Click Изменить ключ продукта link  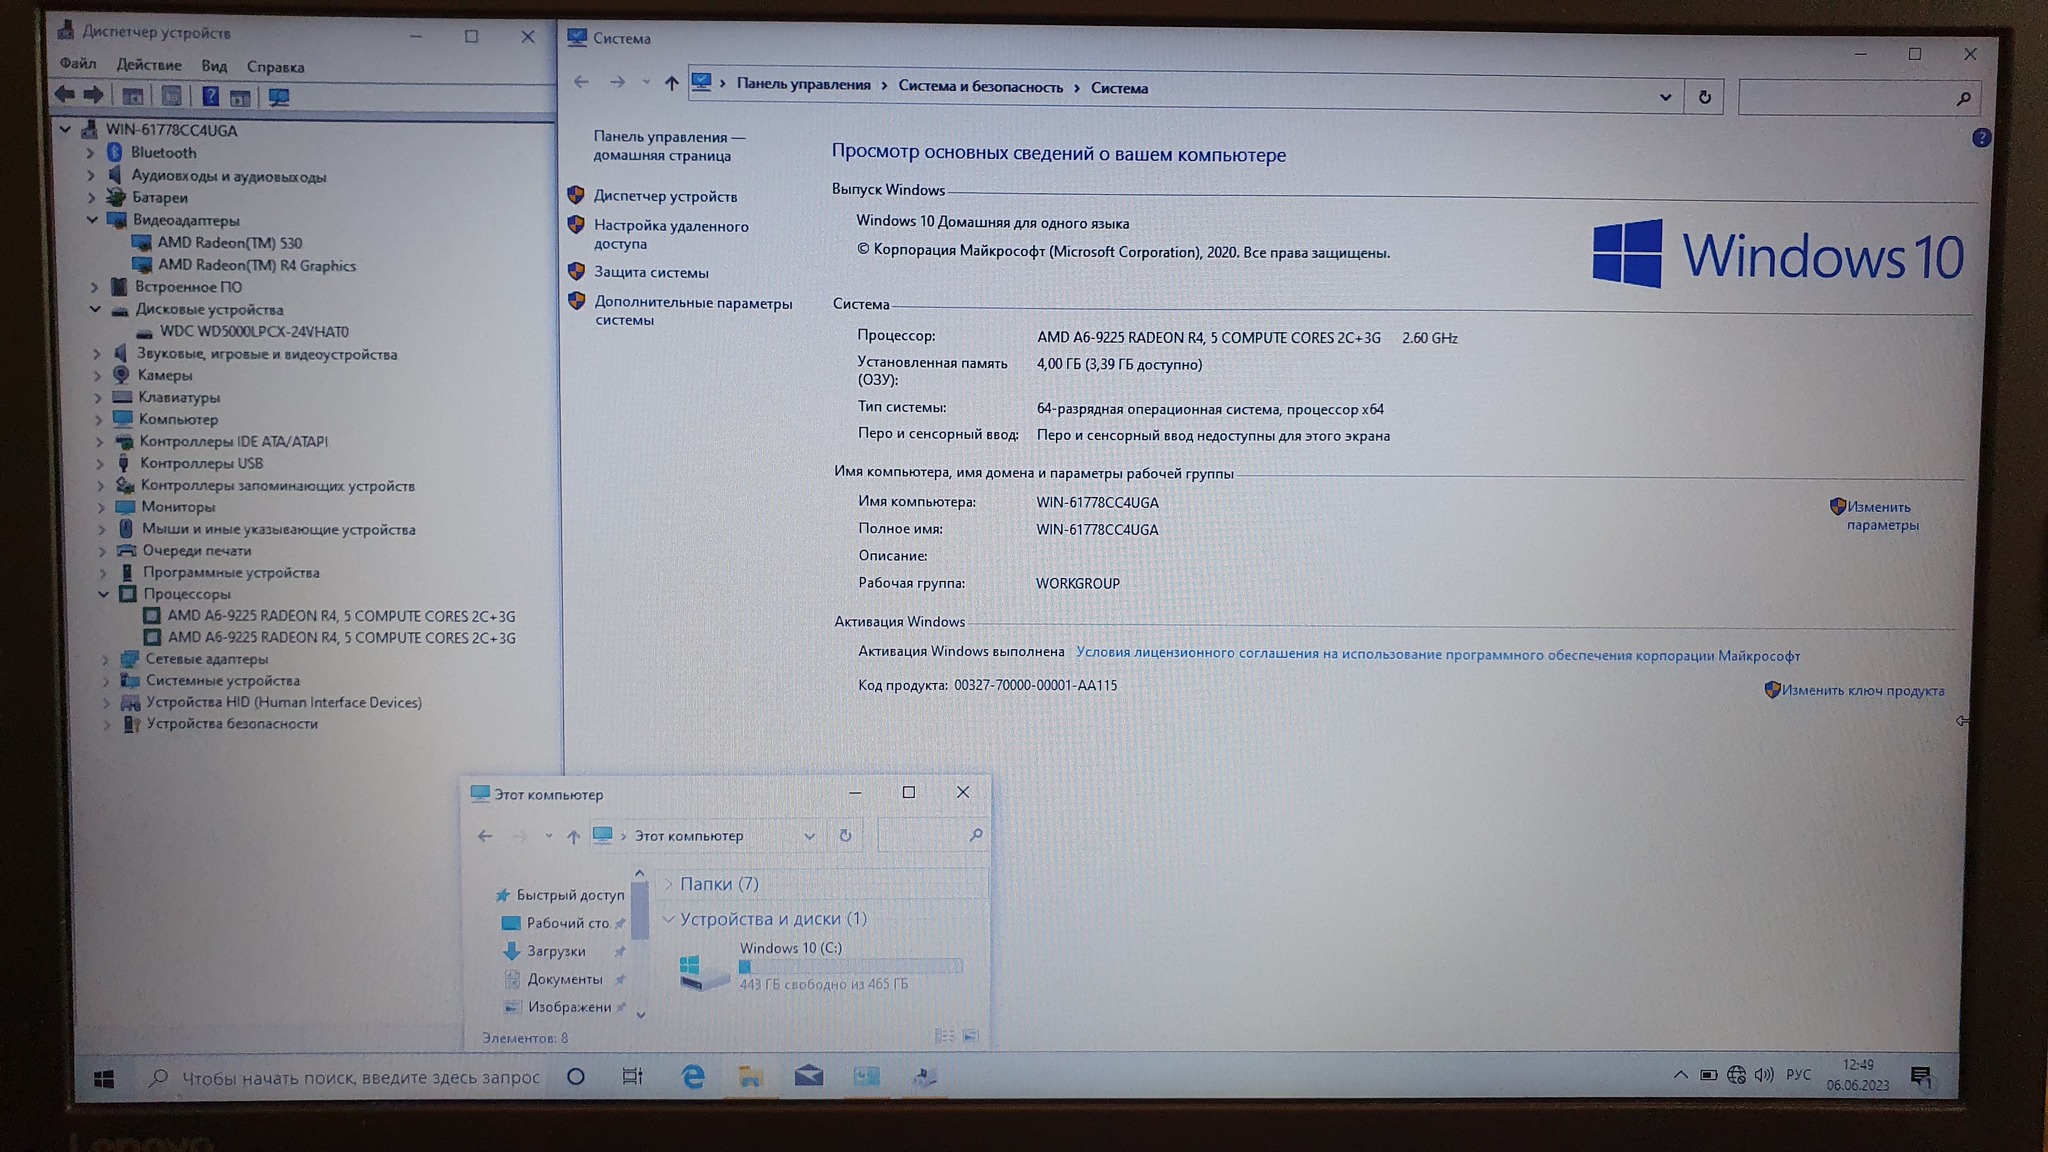(1862, 690)
